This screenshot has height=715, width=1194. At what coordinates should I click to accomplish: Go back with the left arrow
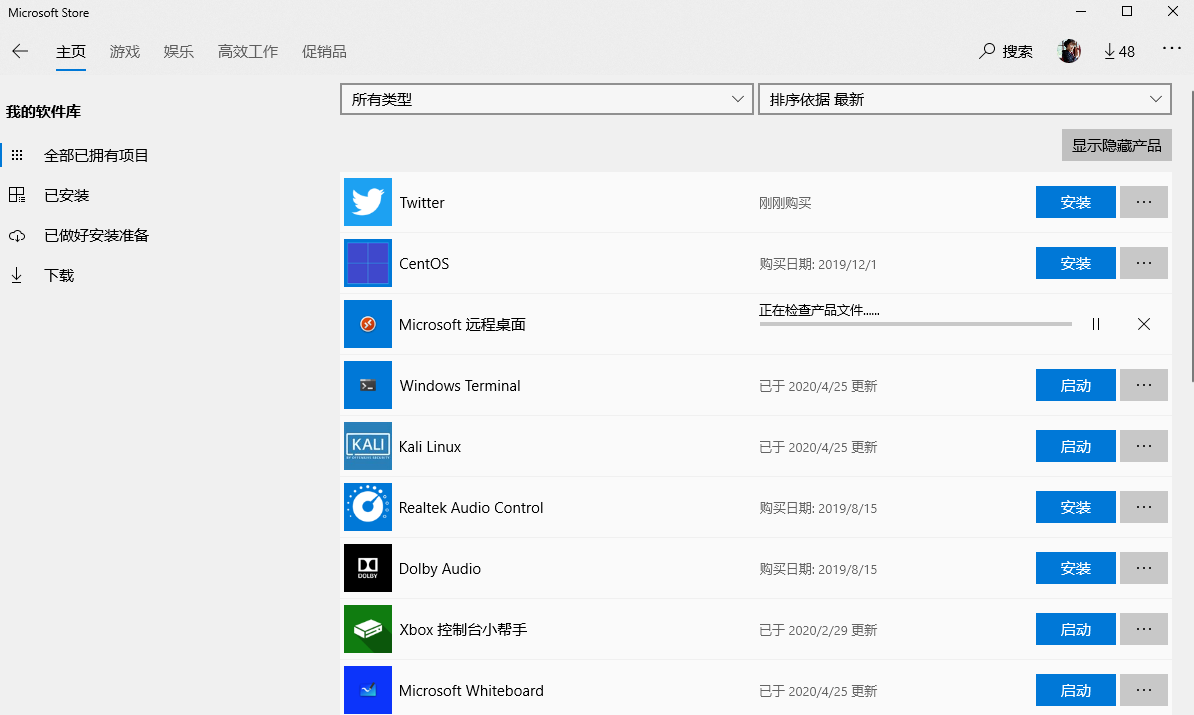[21, 51]
